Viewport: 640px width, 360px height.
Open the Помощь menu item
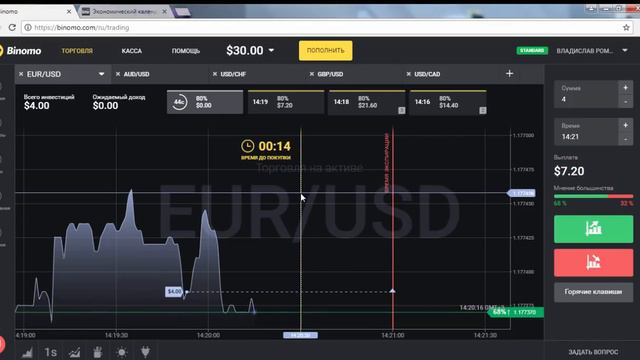[x=186, y=51]
